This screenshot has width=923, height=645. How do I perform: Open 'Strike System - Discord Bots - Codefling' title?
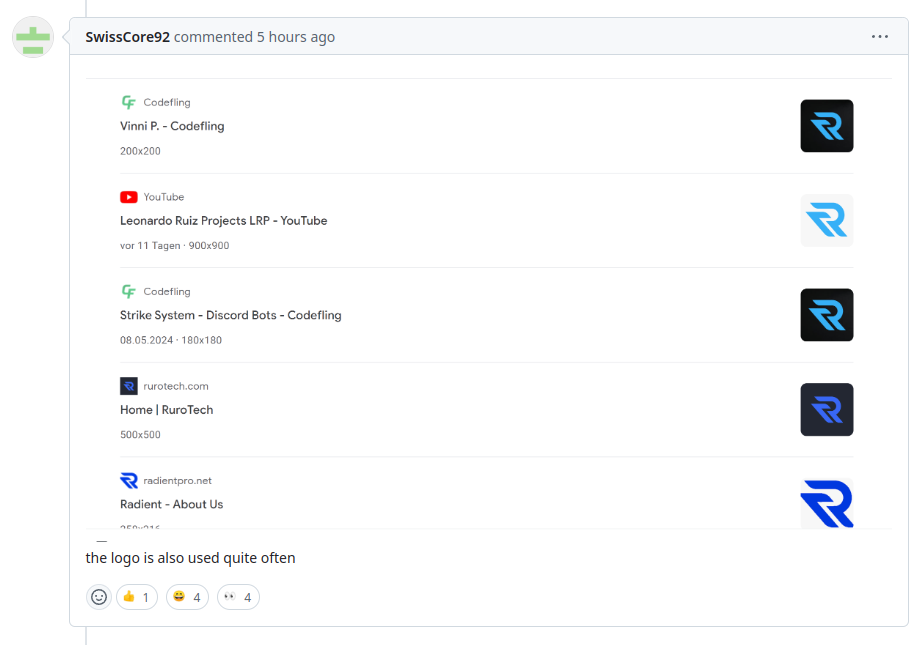[231, 315]
